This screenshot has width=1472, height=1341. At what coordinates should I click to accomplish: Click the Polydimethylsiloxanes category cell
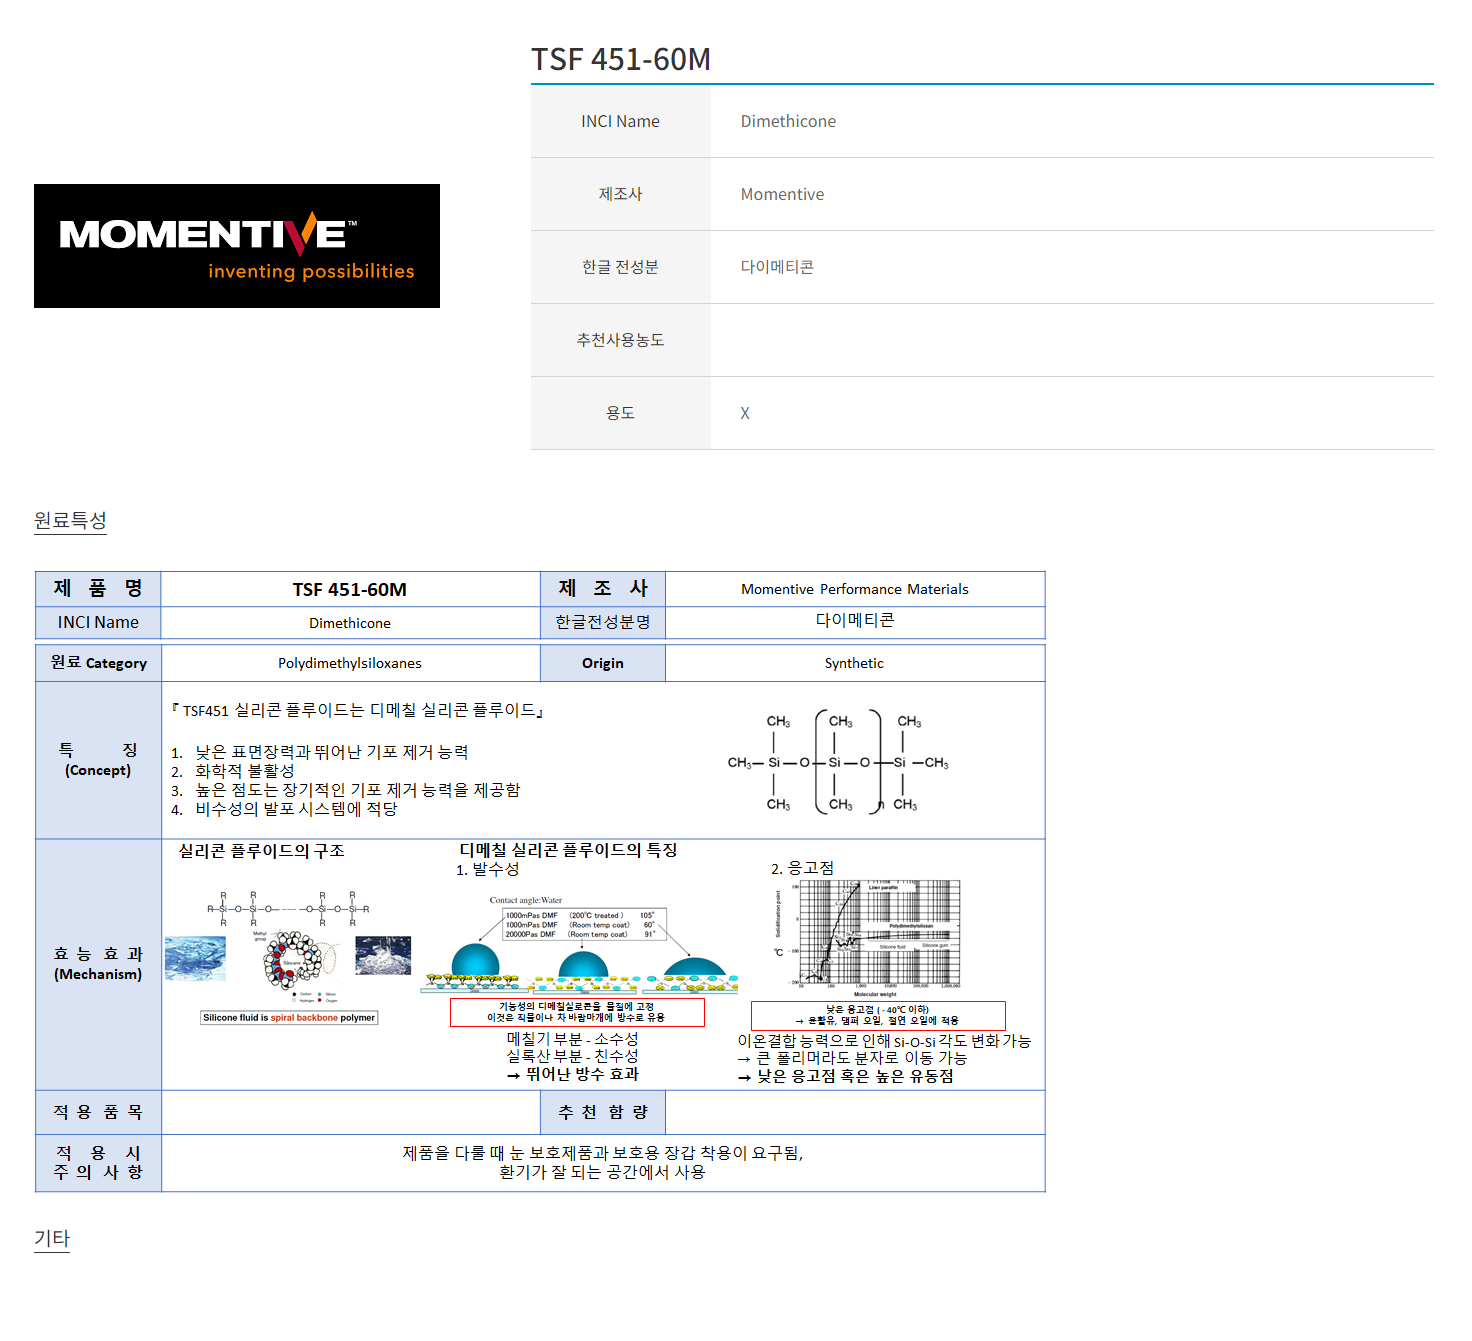coord(350,663)
